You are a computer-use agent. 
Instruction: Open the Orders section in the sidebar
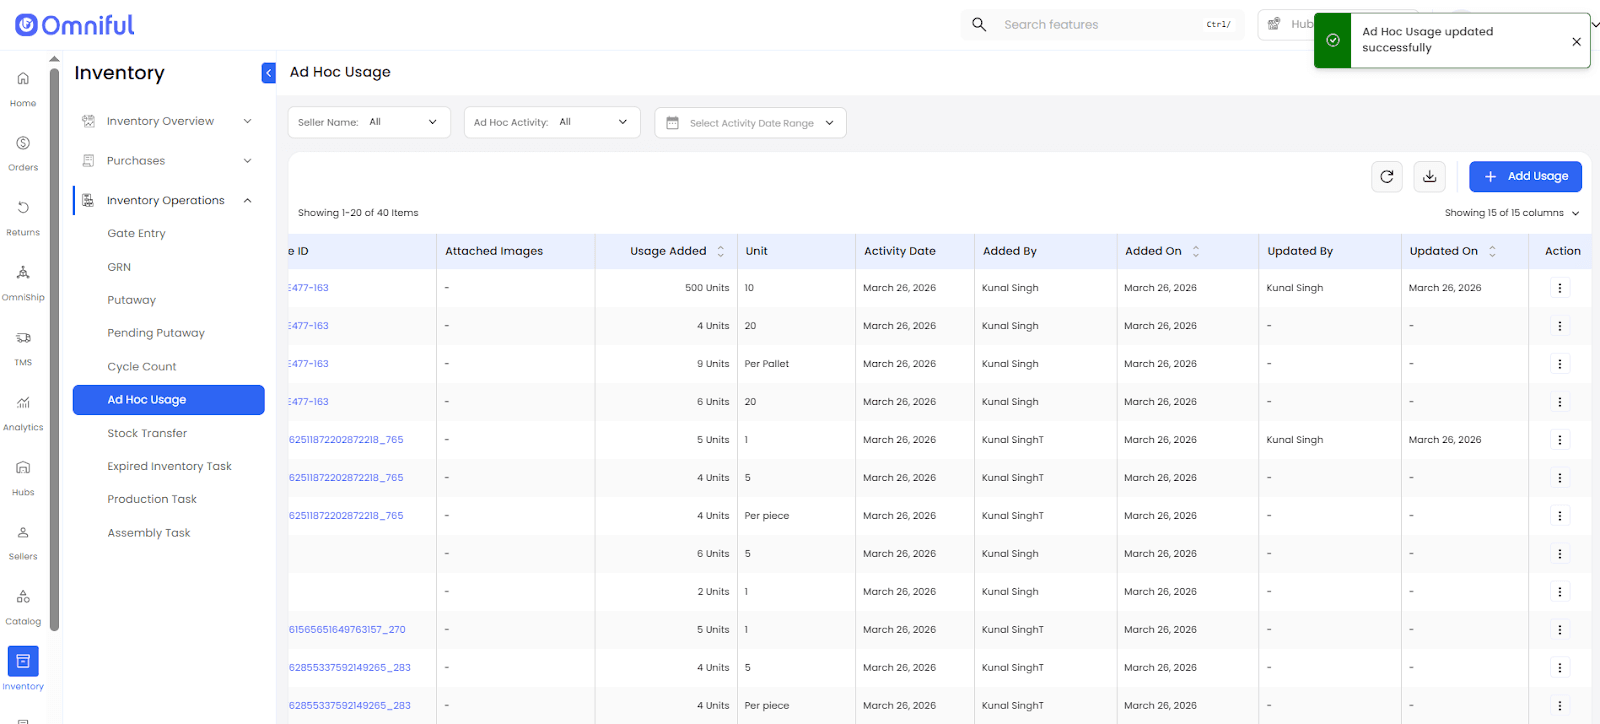click(x=23, y=152)
